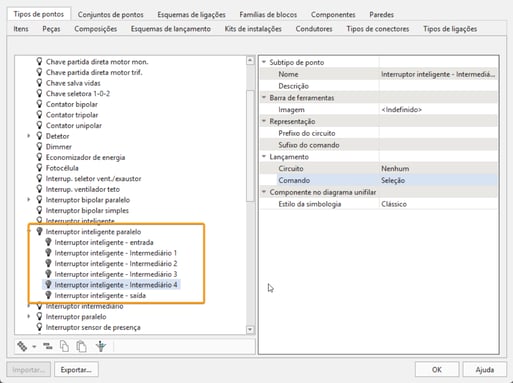Expand the Interruptor paralelo tree node
This screenshot has width=513, height=383.
[29, 316]
